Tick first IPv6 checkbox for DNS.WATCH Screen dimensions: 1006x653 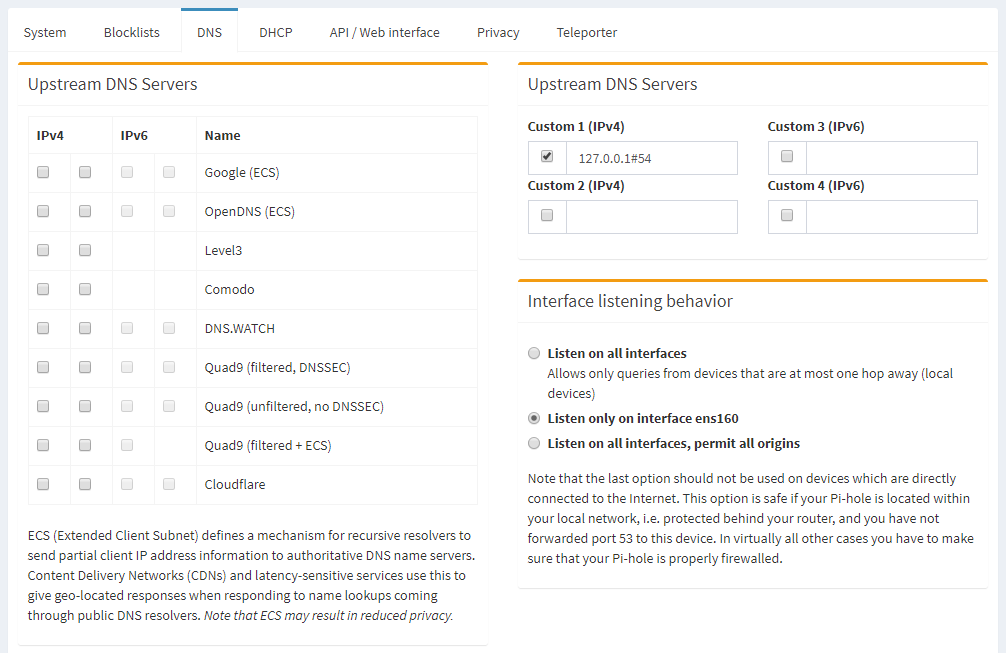click(x=127, y=328)
